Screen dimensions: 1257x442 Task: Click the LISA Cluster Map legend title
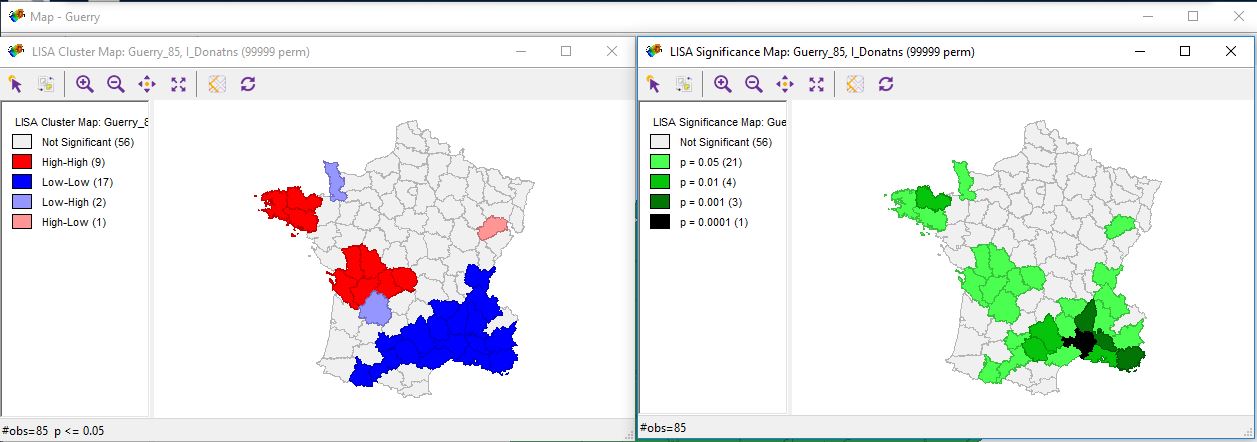click(81, 122)
